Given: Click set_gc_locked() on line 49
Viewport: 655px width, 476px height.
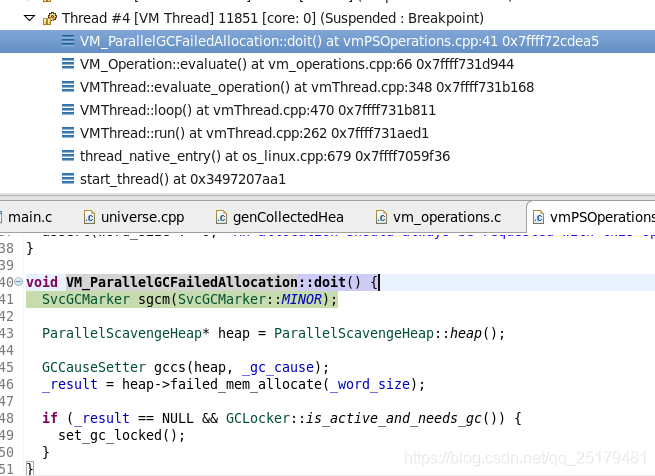Looking at the screenshot, I should coord(121,435).
